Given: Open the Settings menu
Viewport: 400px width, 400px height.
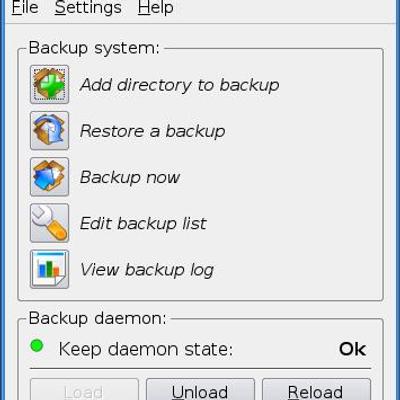Looking at the screenshot, I should tap(88, 7).
